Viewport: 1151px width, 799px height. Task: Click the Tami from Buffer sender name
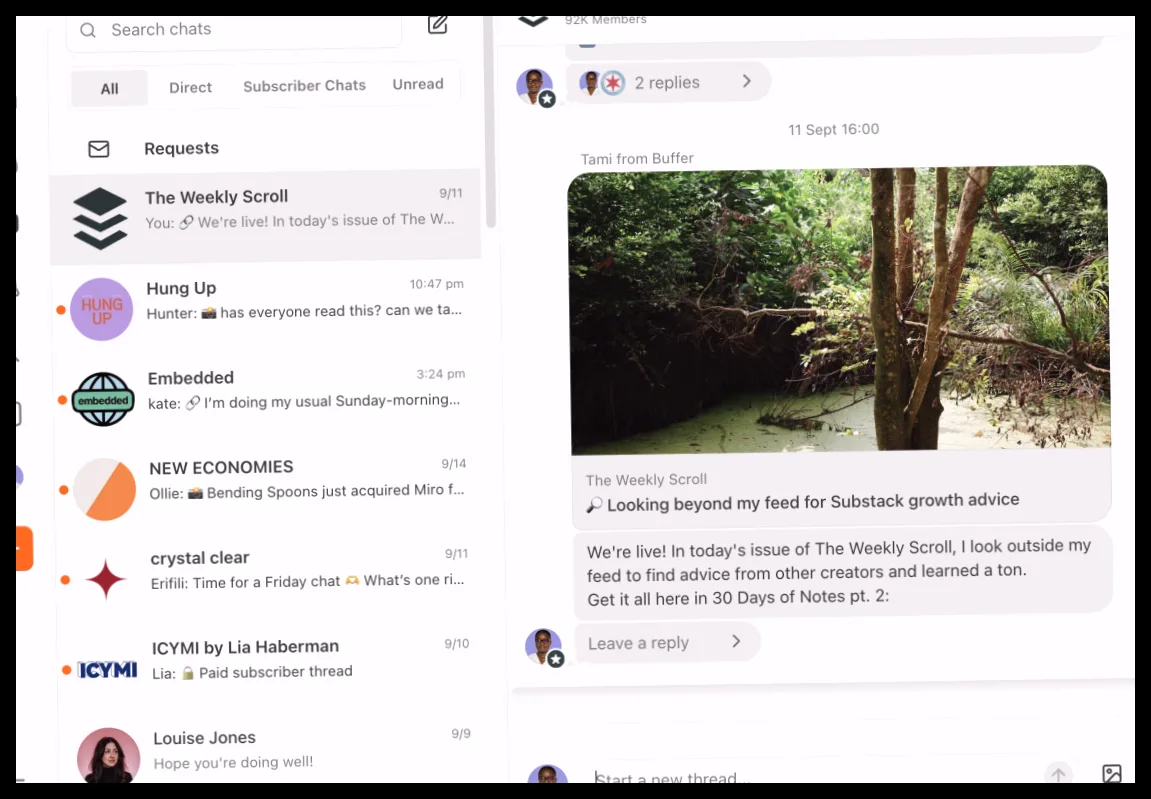(x=637, y=159)
